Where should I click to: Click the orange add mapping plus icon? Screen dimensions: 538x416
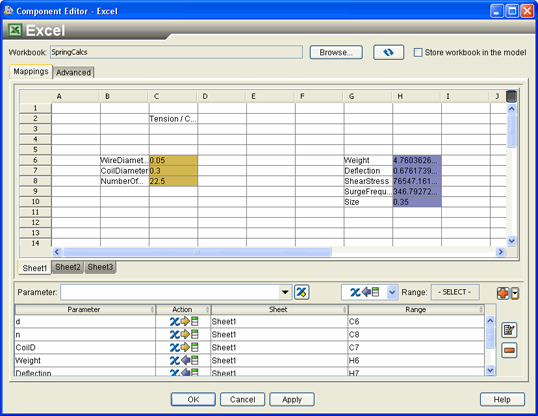pyautogui.click(x=503, y=293)
